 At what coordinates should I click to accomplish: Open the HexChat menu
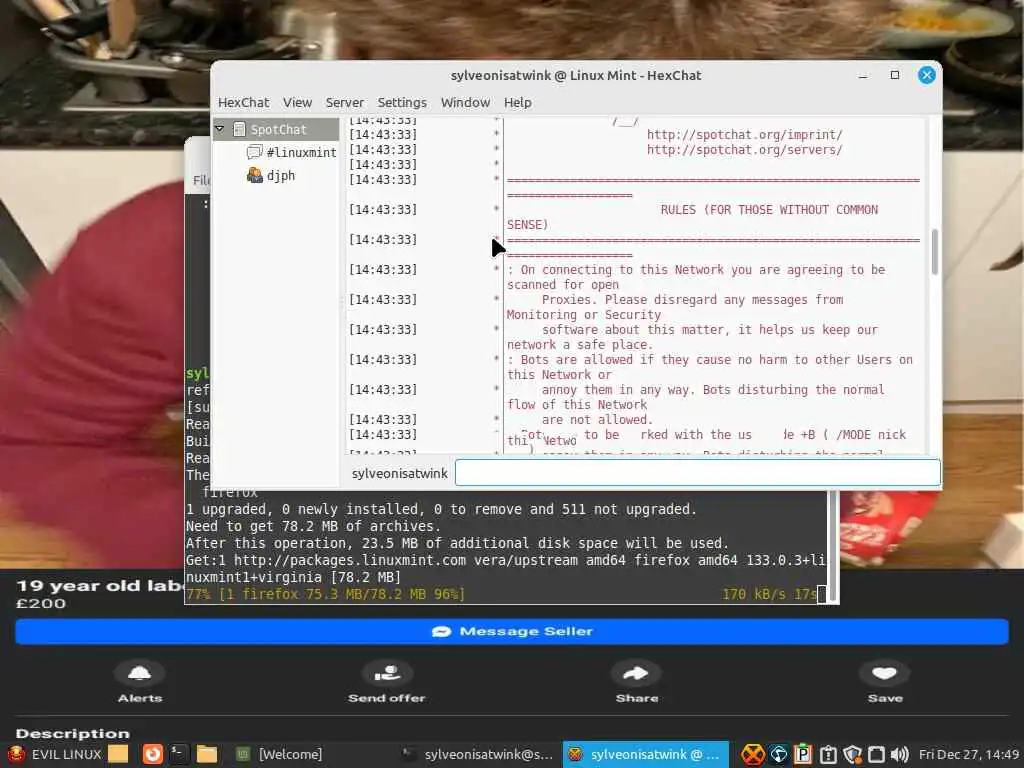243,103
